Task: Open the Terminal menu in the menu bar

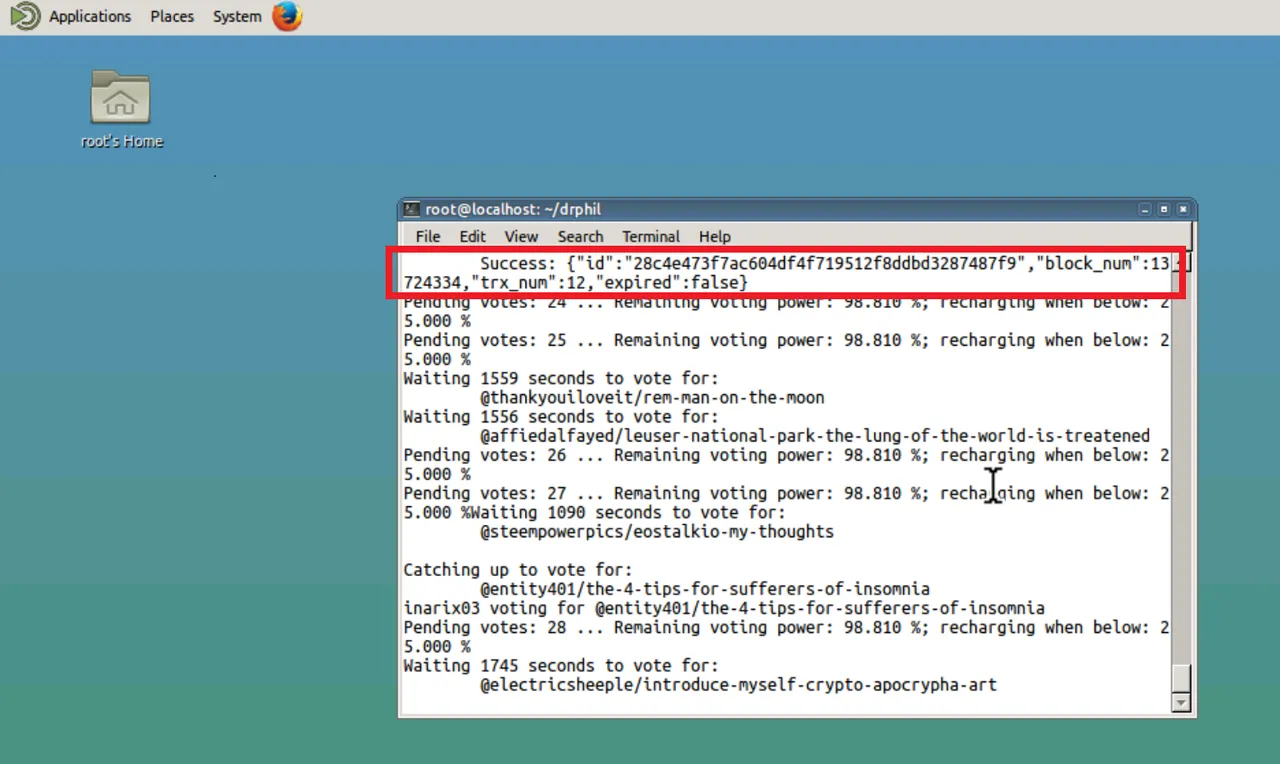Action: [x=651, y=237]
